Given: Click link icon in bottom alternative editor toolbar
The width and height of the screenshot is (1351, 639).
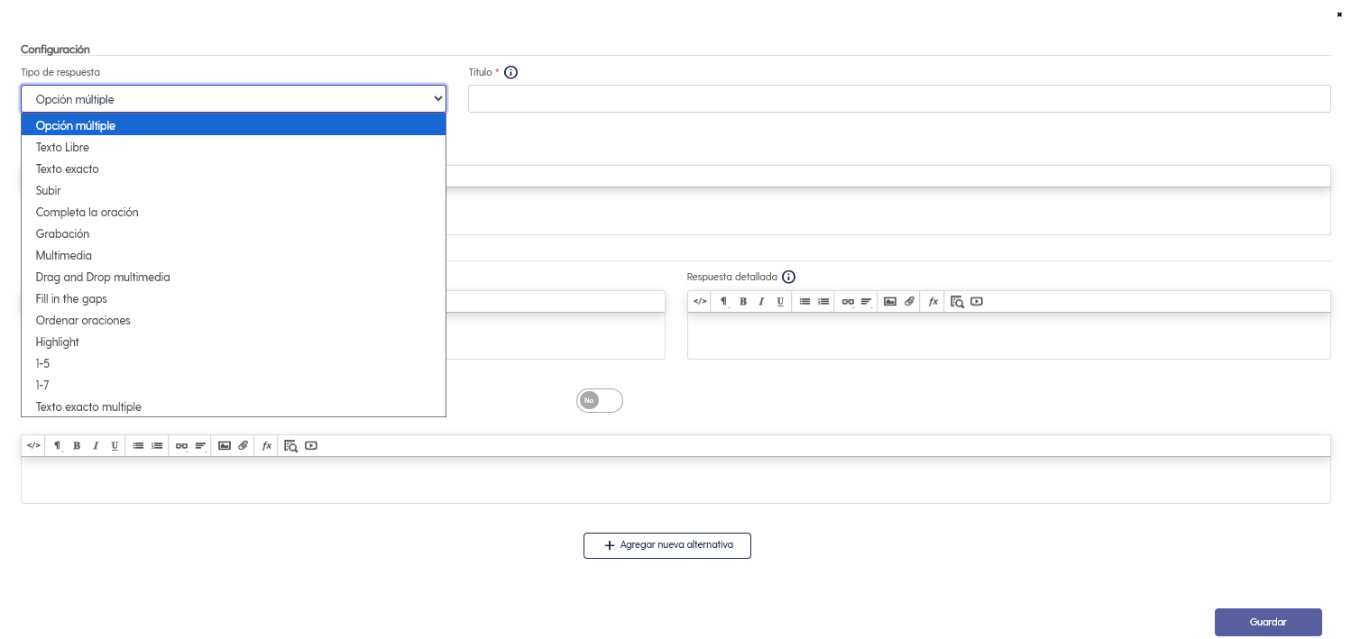Looking at the screenshot, I should pos(181,445).
